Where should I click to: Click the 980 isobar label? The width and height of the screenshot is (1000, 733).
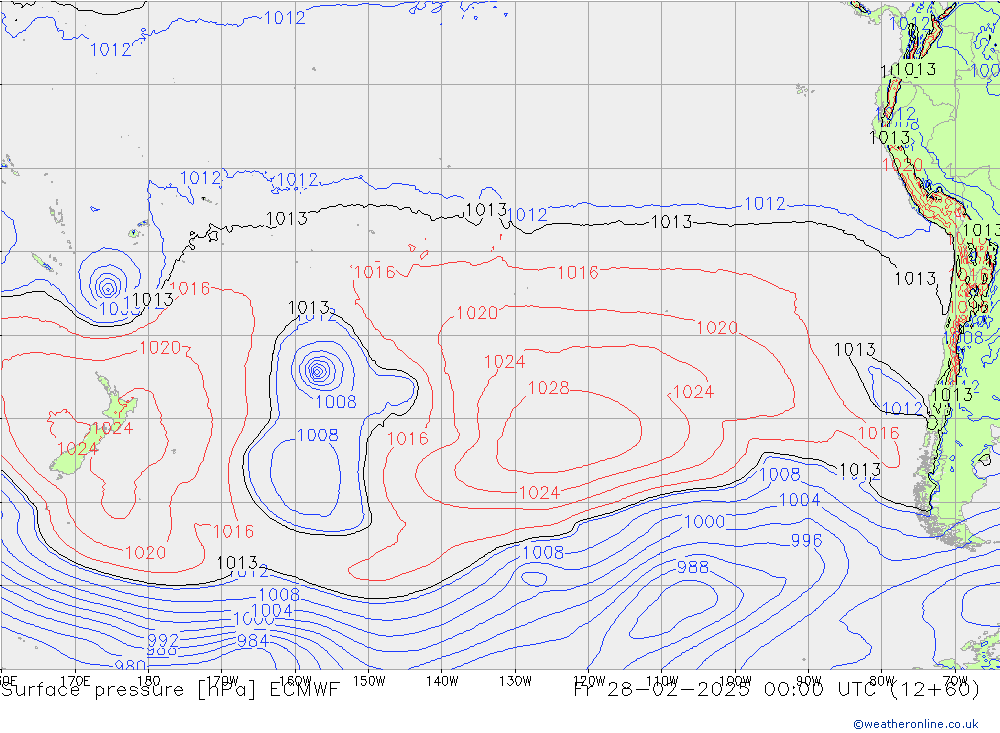pos(130,666)
